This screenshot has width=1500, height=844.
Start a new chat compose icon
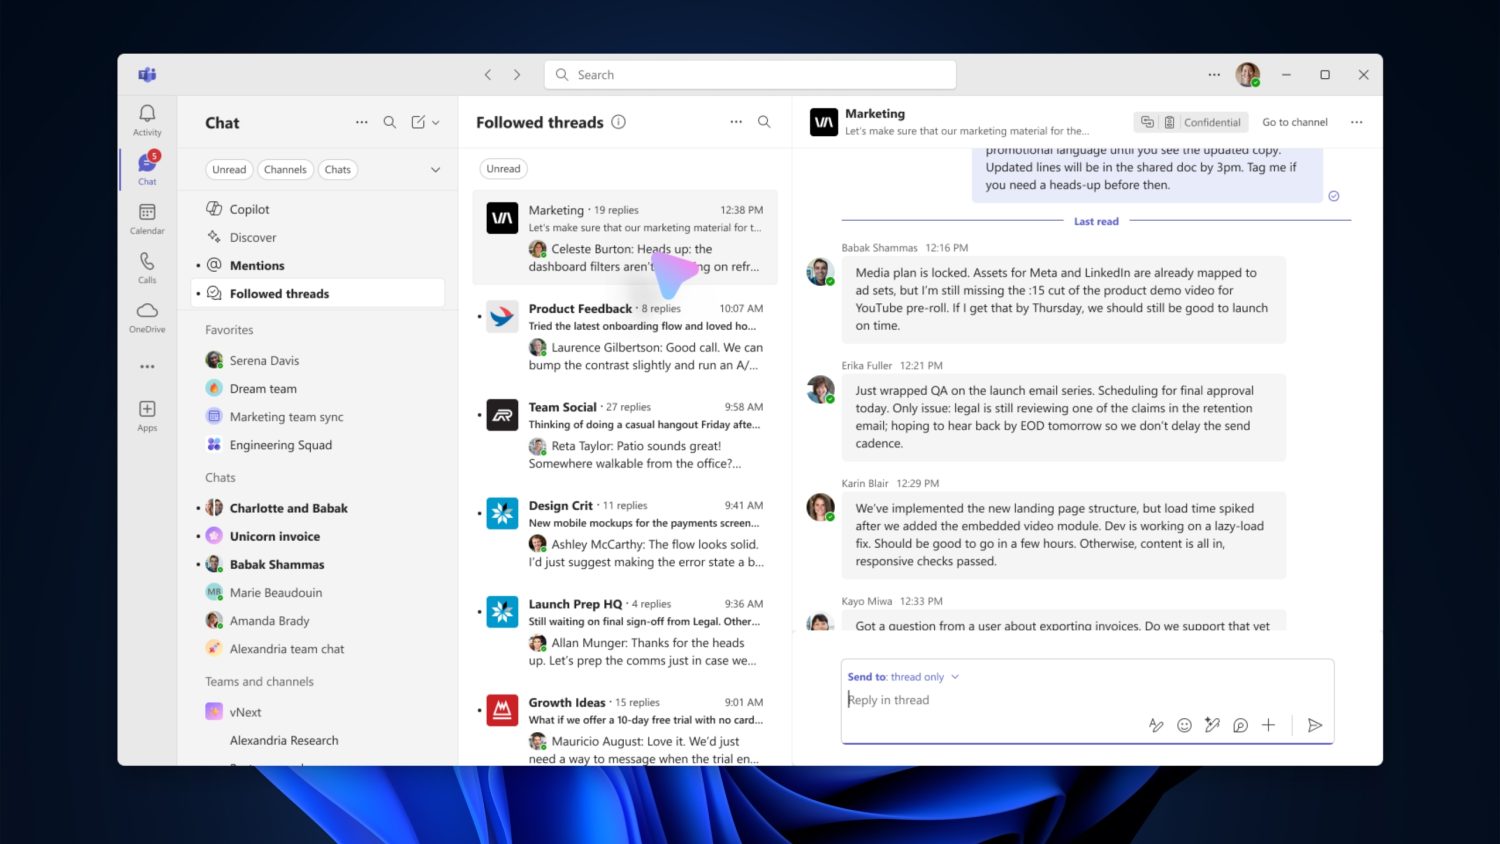418,122
